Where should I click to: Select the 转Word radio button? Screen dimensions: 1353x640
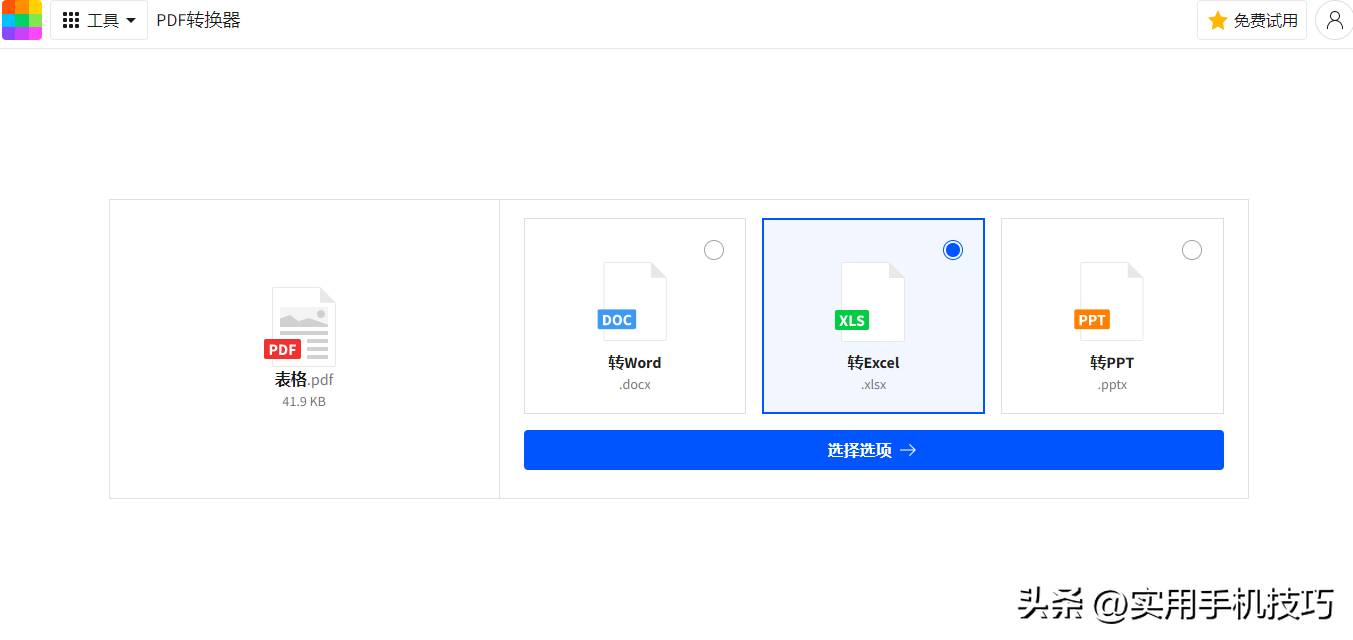tap(714, 250)
